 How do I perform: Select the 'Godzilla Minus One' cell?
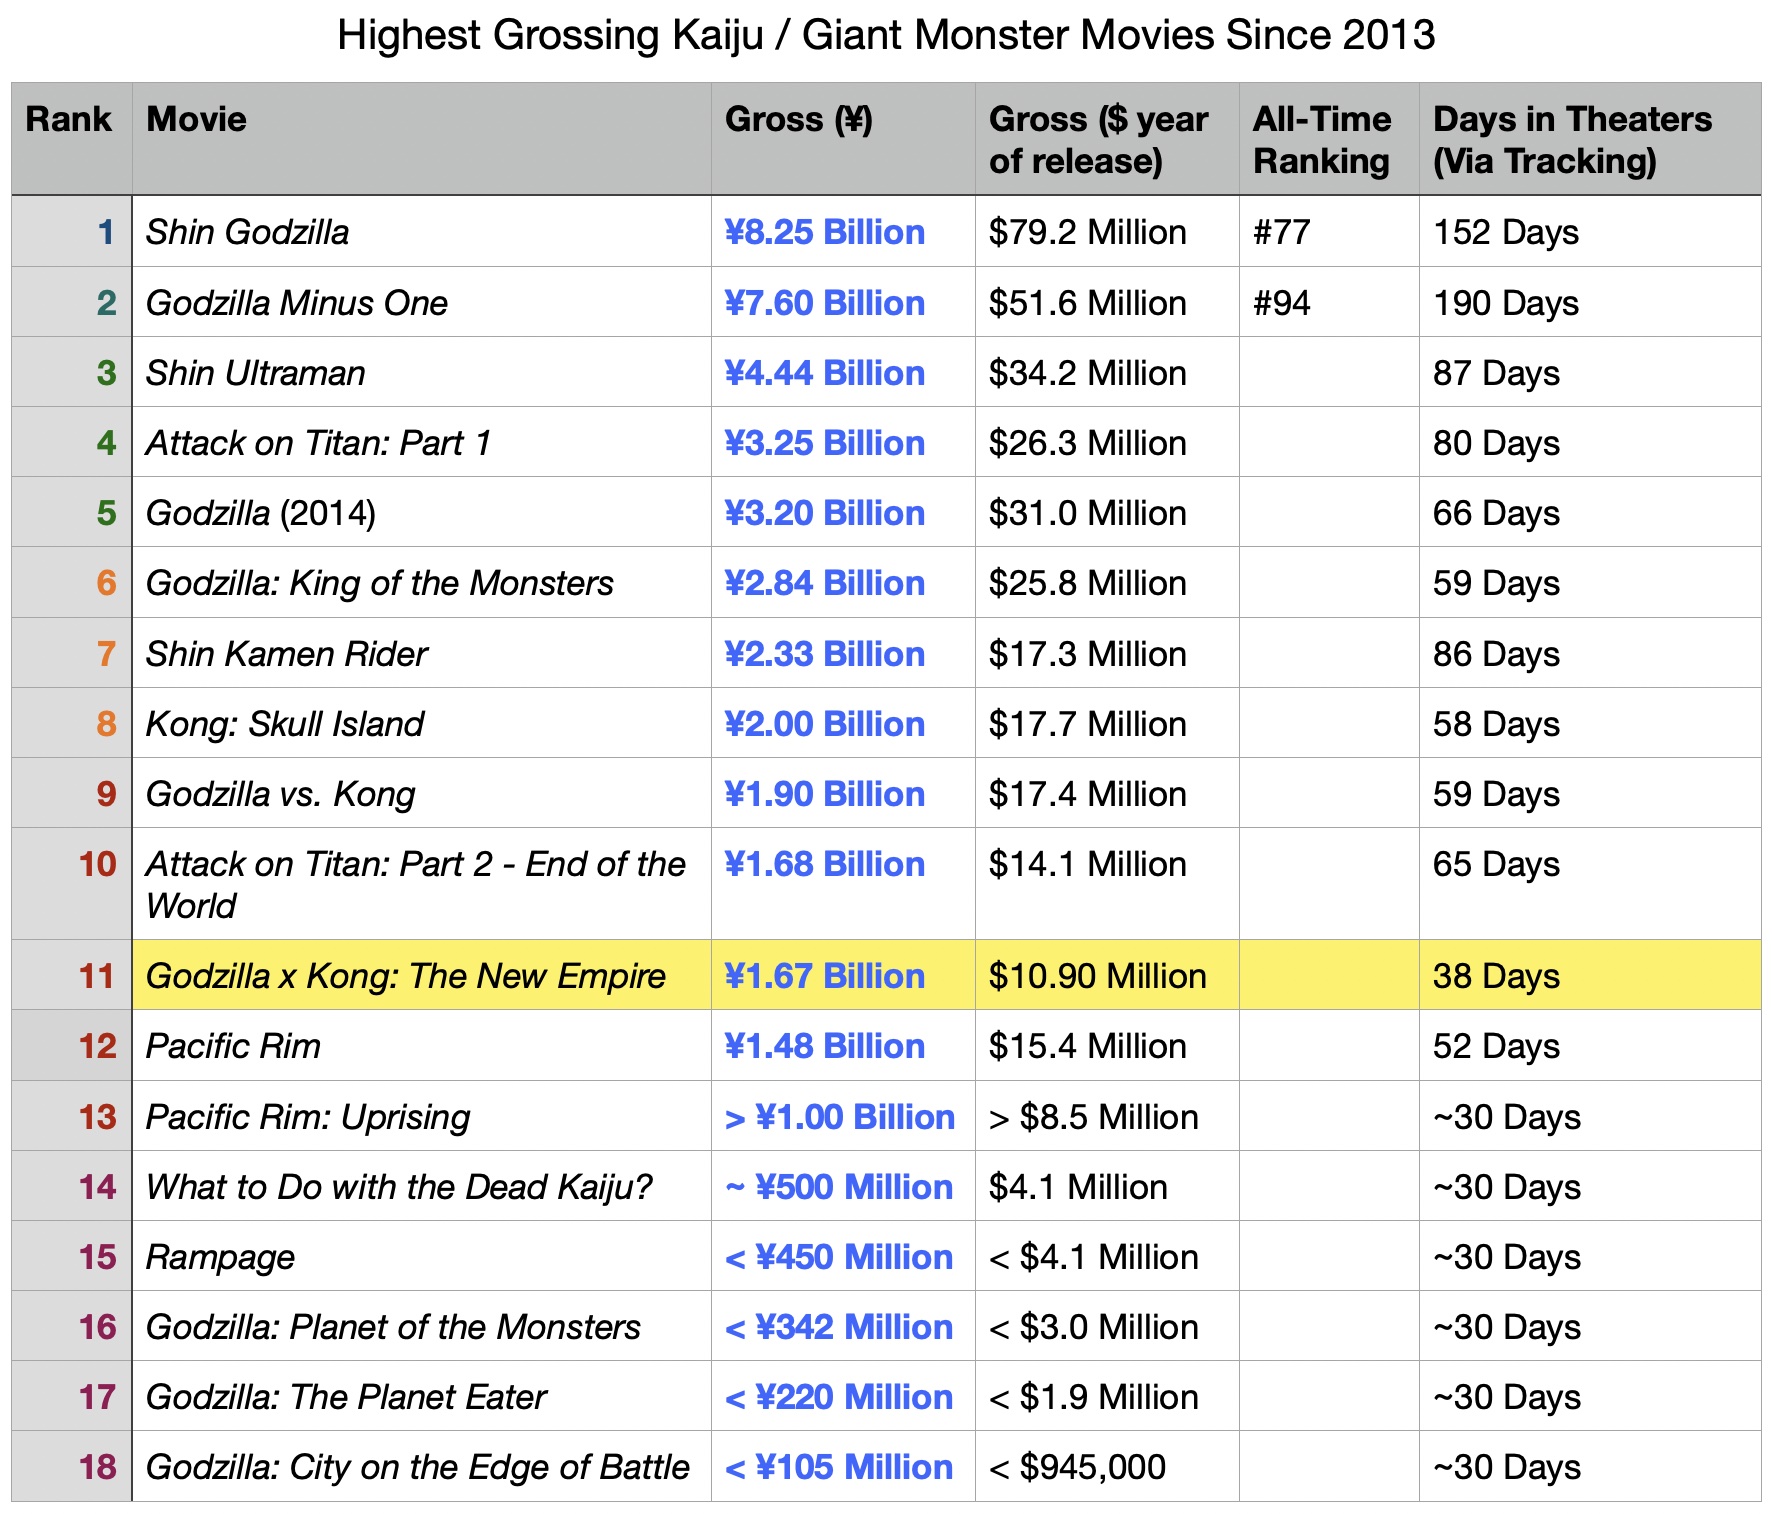pos(421,301)
